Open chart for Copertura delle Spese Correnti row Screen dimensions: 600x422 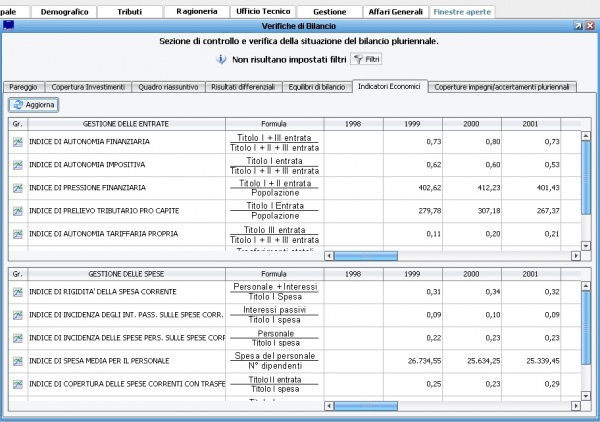coord(18,384)
